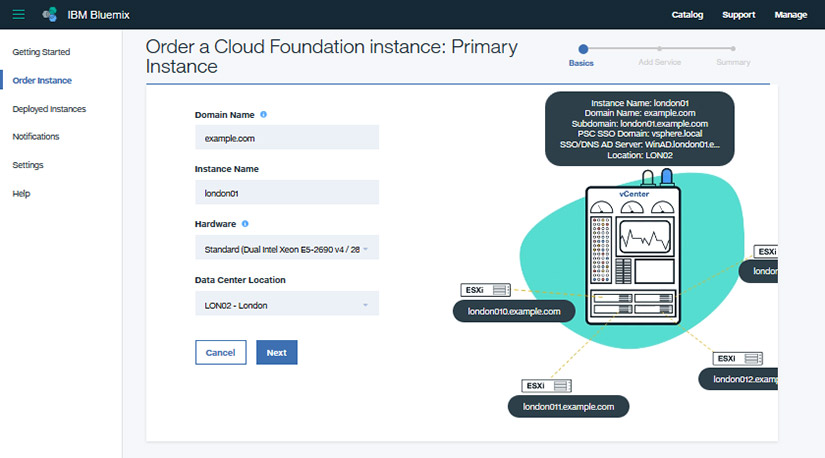The height and width of the screenshot is (458, 825).
Task: Click ESXi icon above london012 host
Action: [738, 359]
